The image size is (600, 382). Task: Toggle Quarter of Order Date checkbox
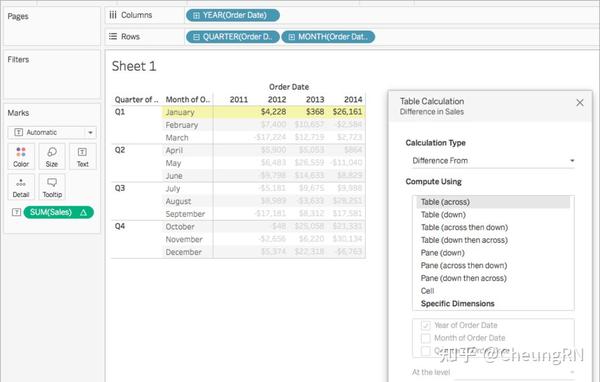426,351
